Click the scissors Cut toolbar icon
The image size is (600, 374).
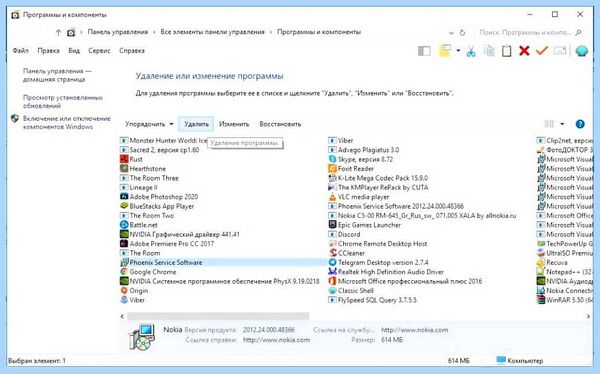[471, 51]
